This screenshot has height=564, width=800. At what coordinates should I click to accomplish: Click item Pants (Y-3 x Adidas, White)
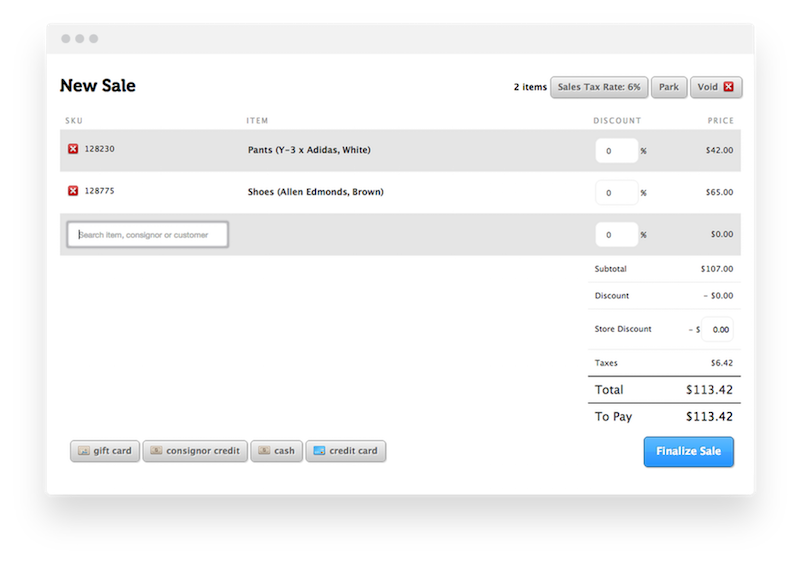(x=309, y=150)
